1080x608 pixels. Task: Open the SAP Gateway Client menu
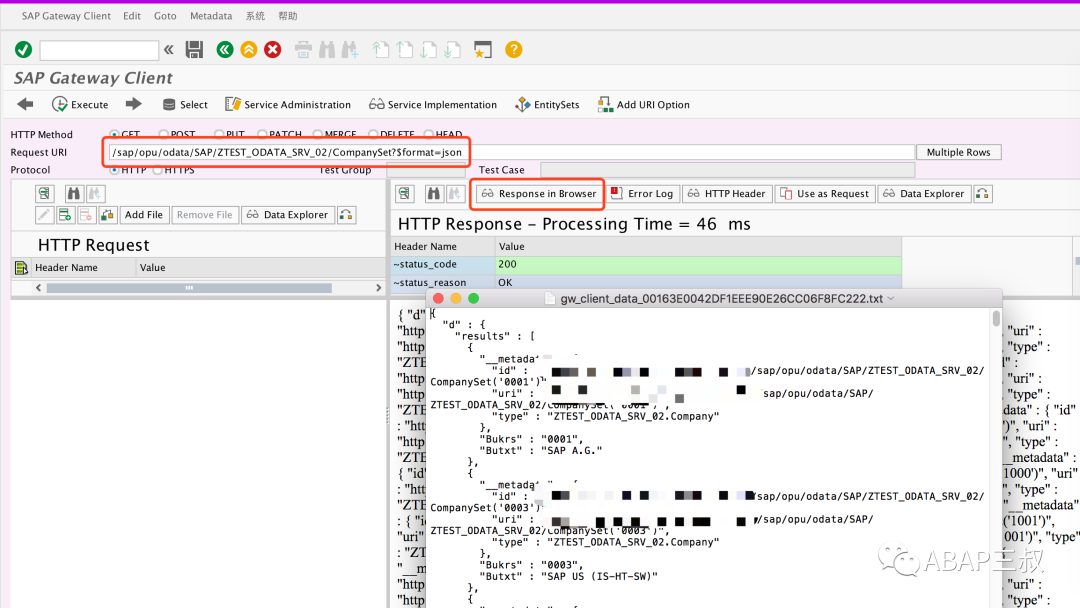pos(65,16)
